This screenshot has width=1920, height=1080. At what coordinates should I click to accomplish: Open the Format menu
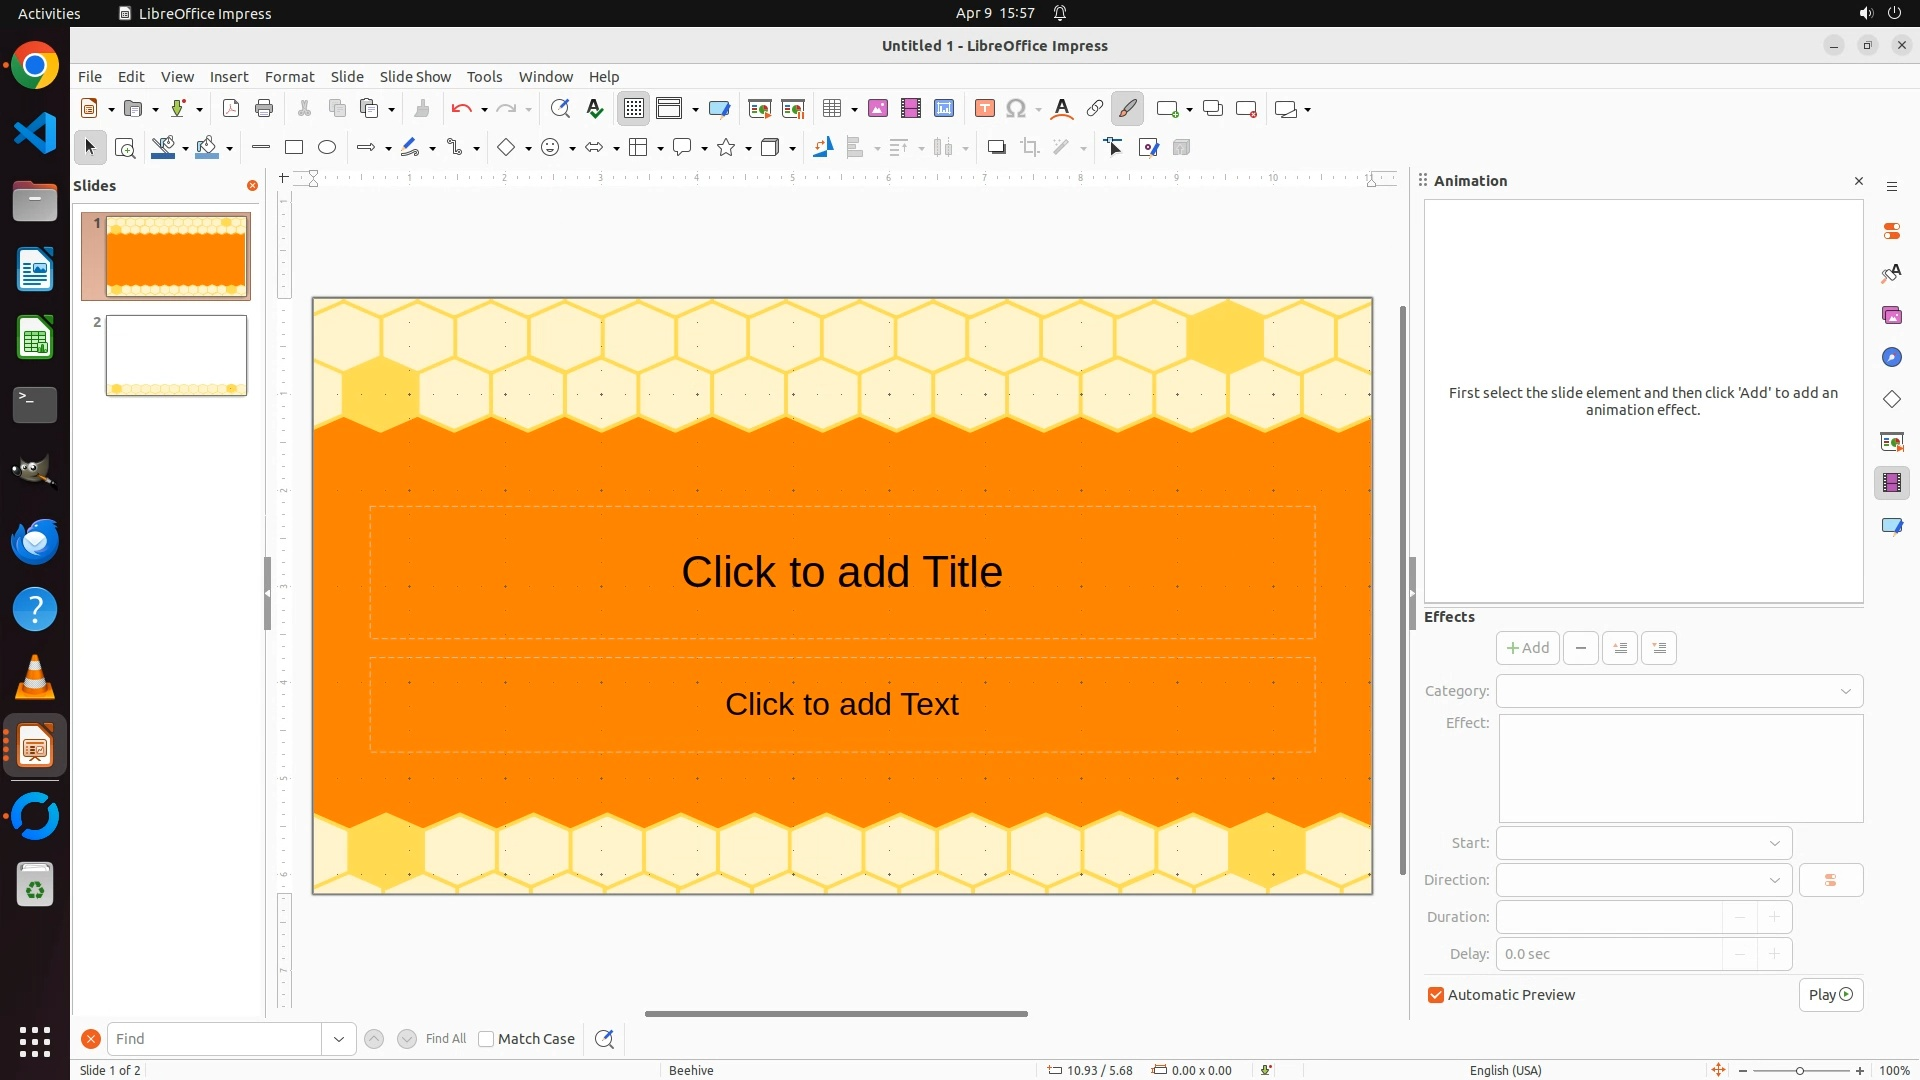point(289,77)
